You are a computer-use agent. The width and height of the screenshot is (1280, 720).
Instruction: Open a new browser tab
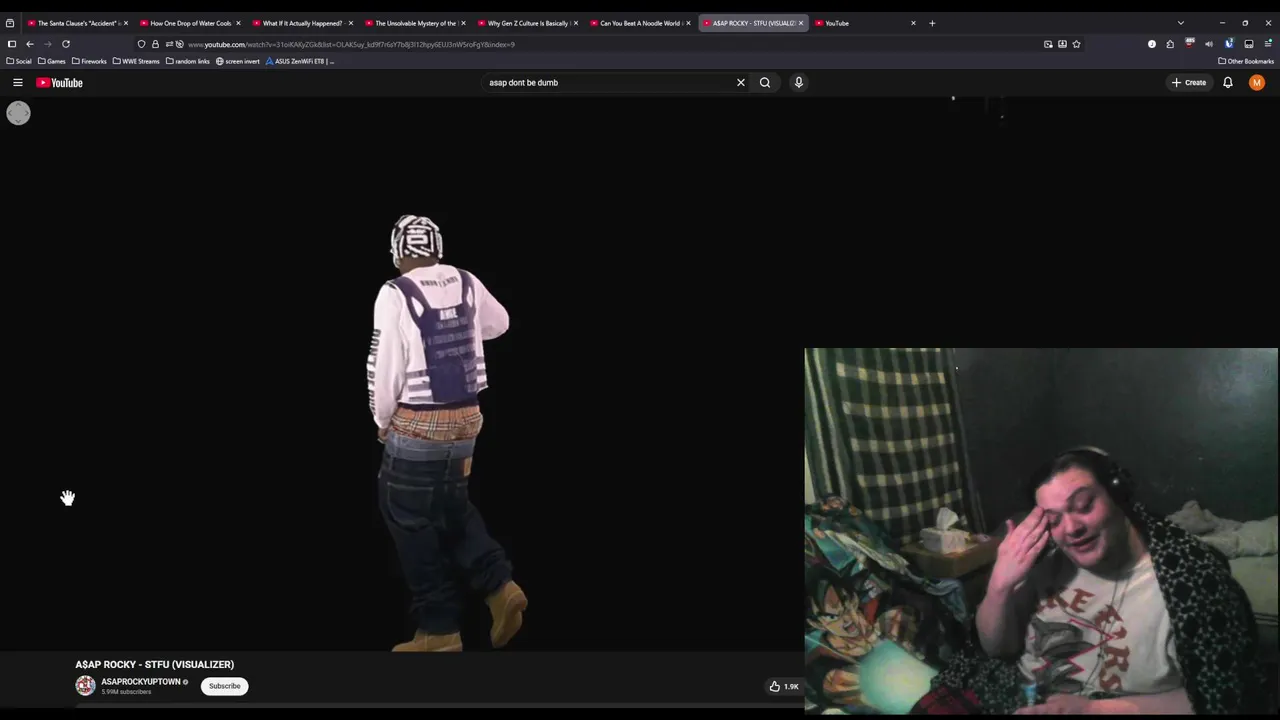[932, 23]
